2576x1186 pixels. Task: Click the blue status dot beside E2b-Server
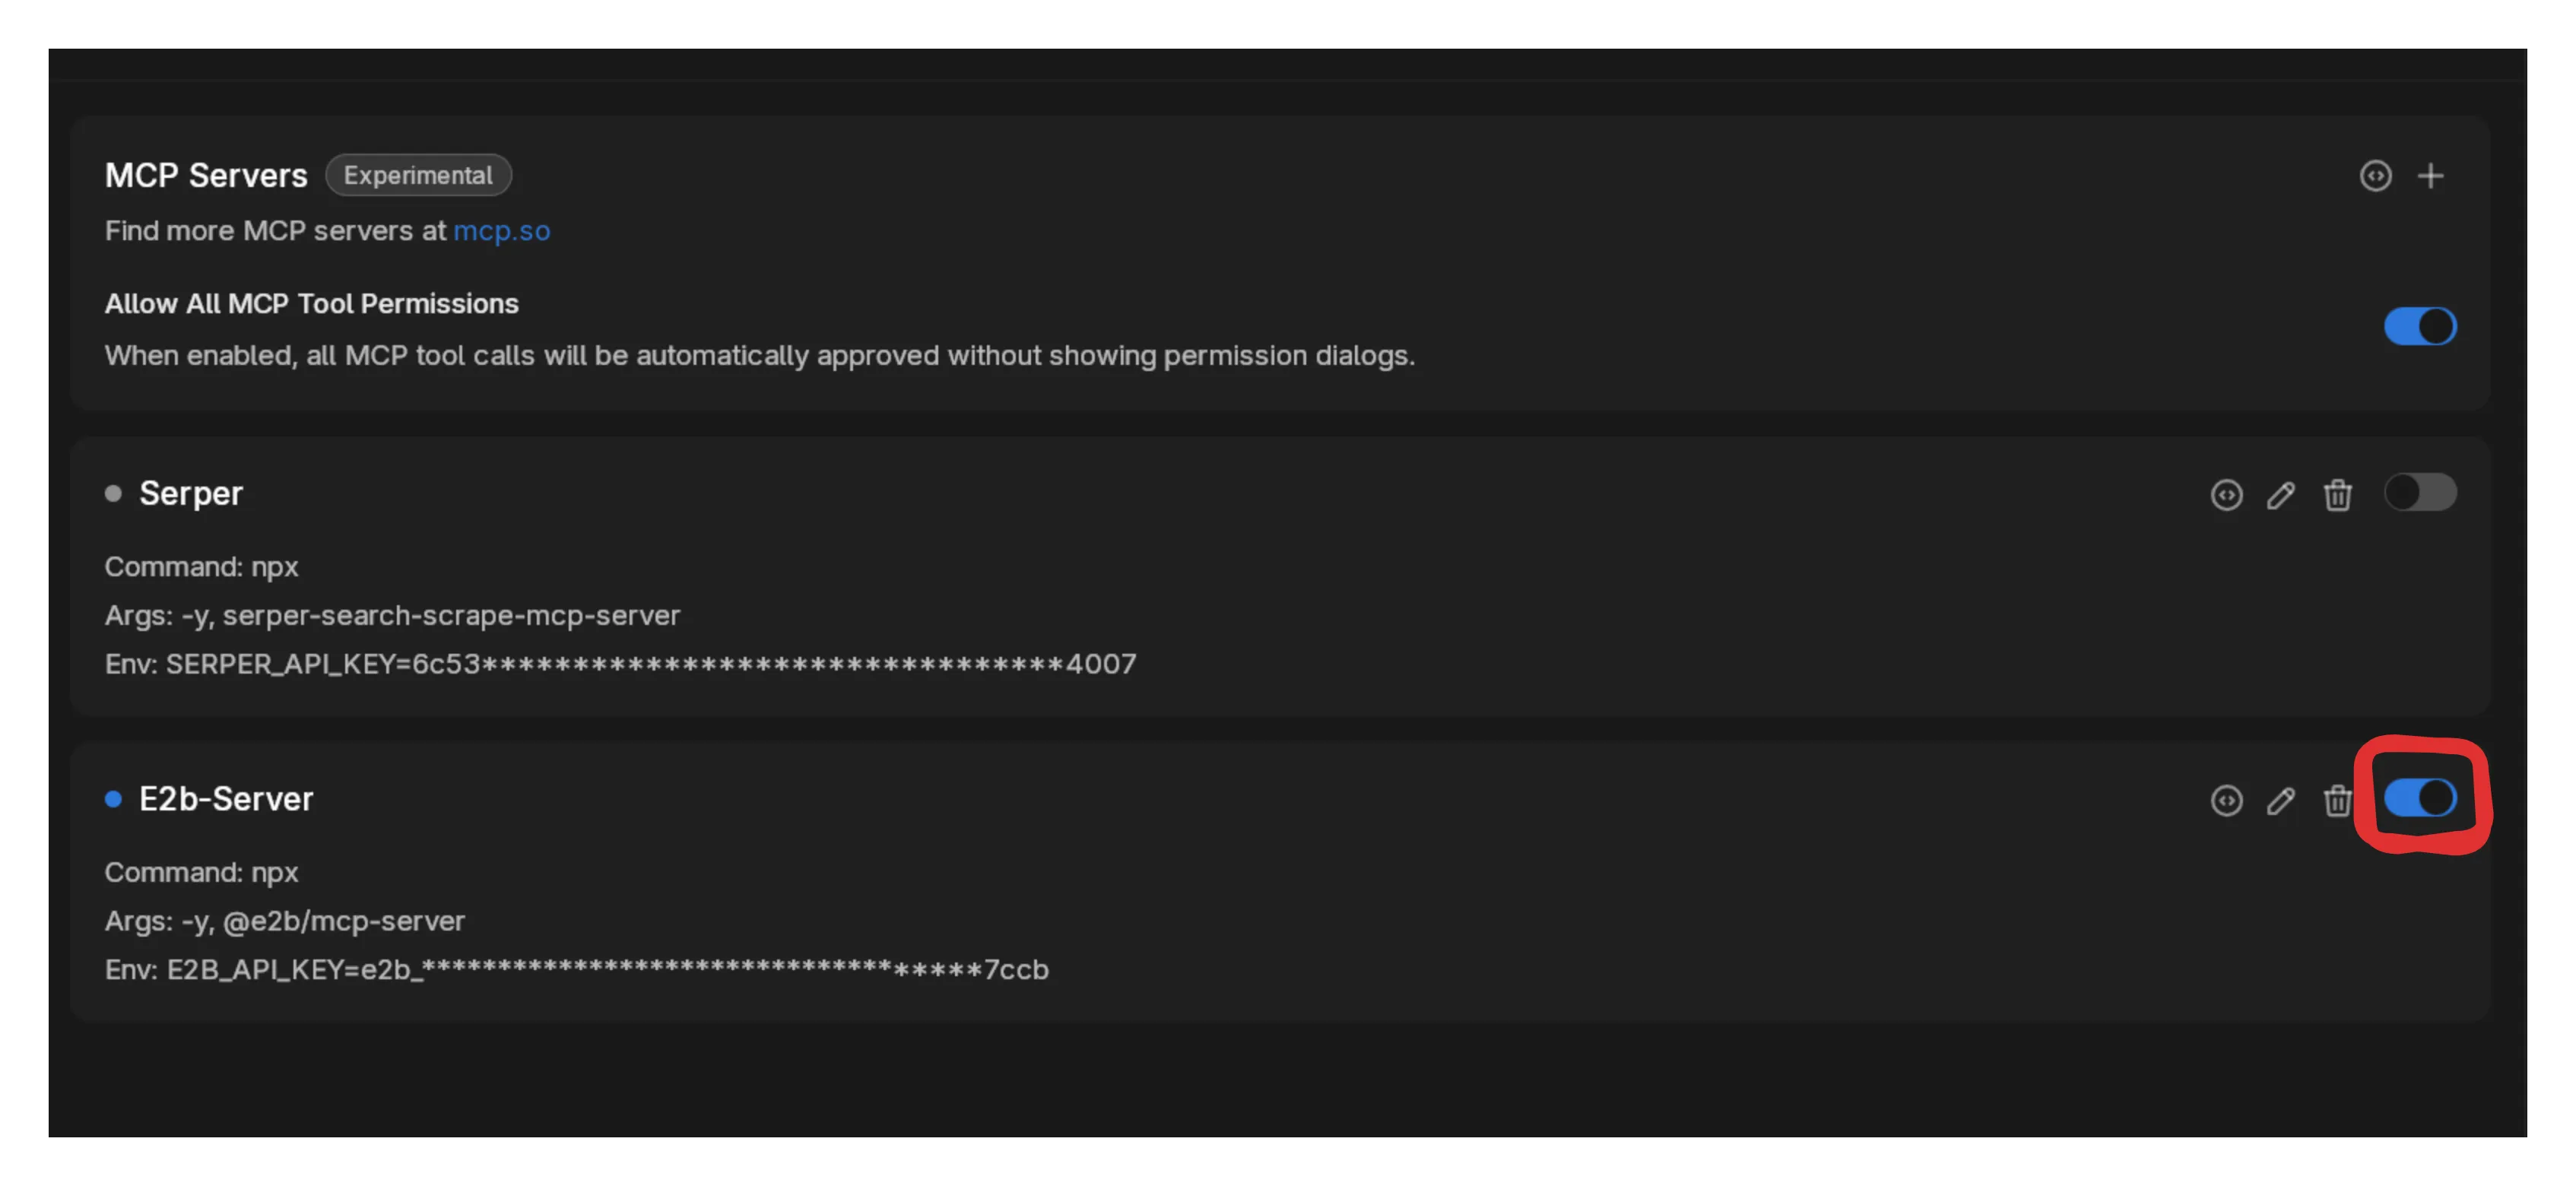pos(113,799)
